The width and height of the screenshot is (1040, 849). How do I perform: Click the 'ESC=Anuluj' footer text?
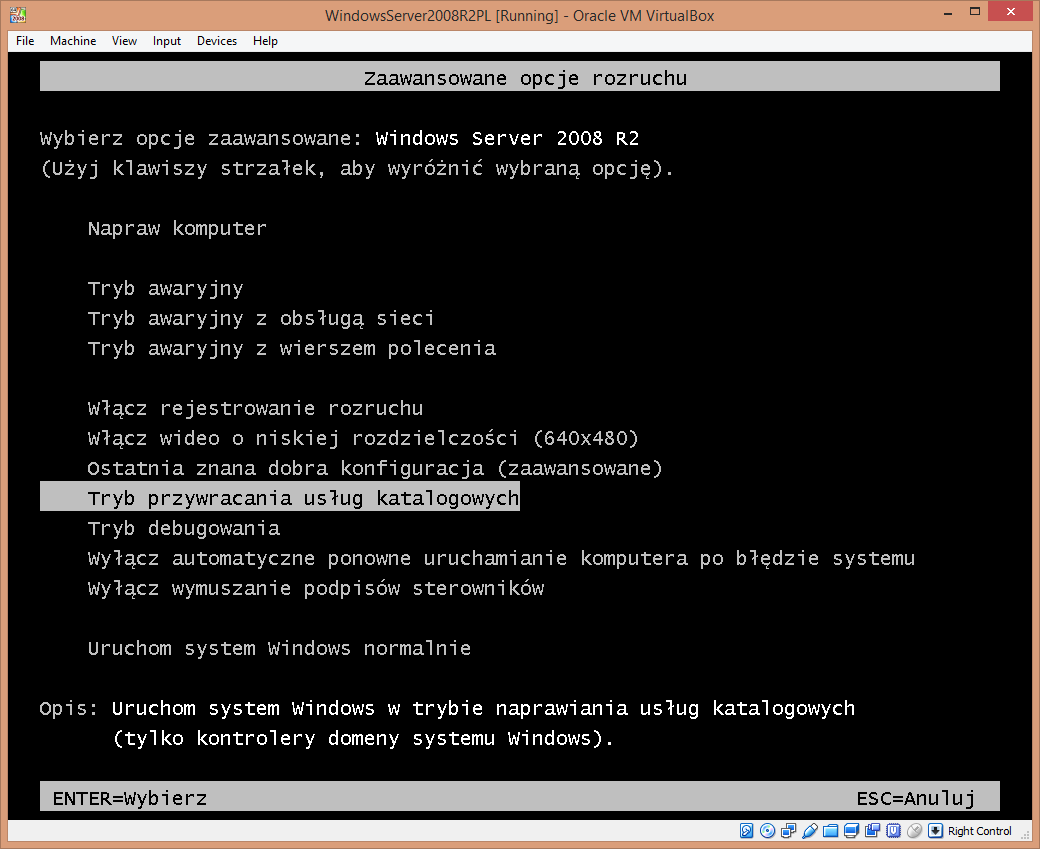(x=915, y=799)
